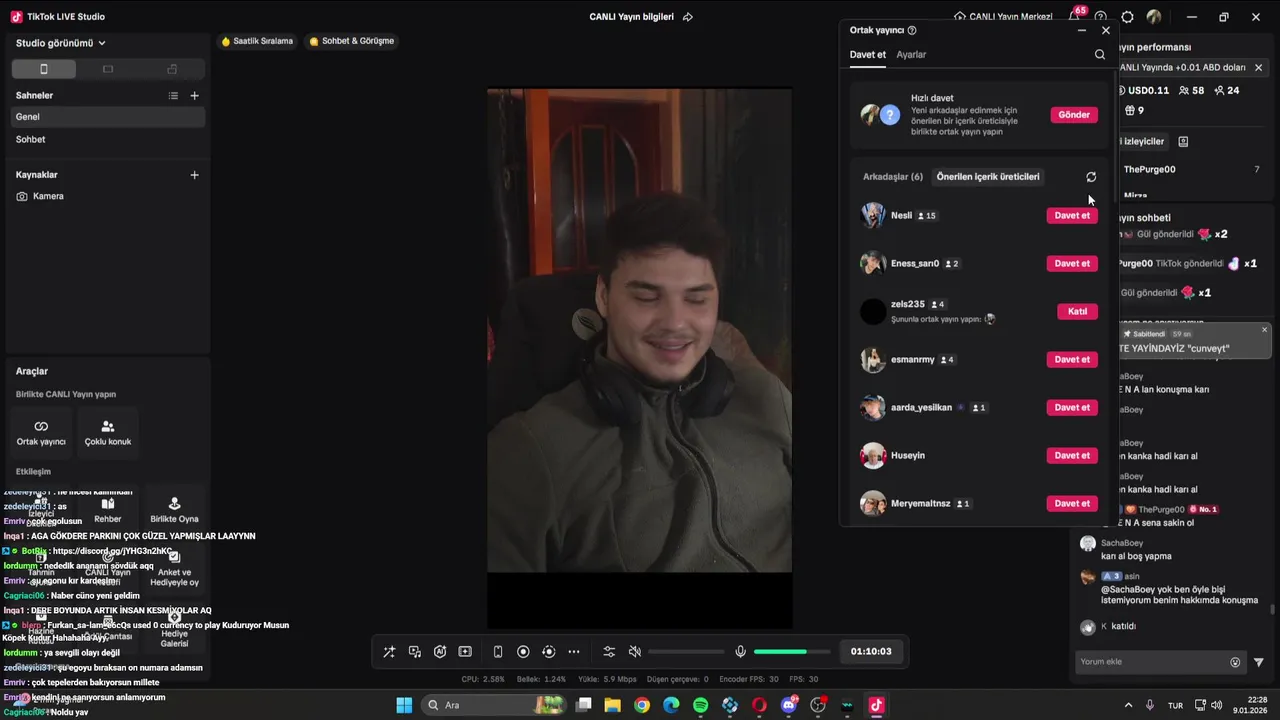The image size is (1280, 720).
Task: Invite Eness_sarı0 with Davet et
Action: (x=1072, y=264)
